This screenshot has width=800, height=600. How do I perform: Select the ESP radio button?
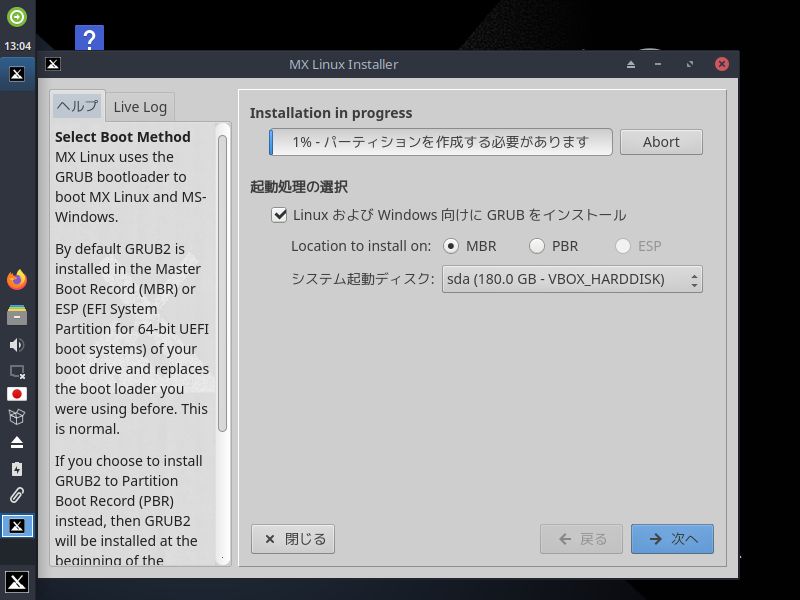click(622, 246)
